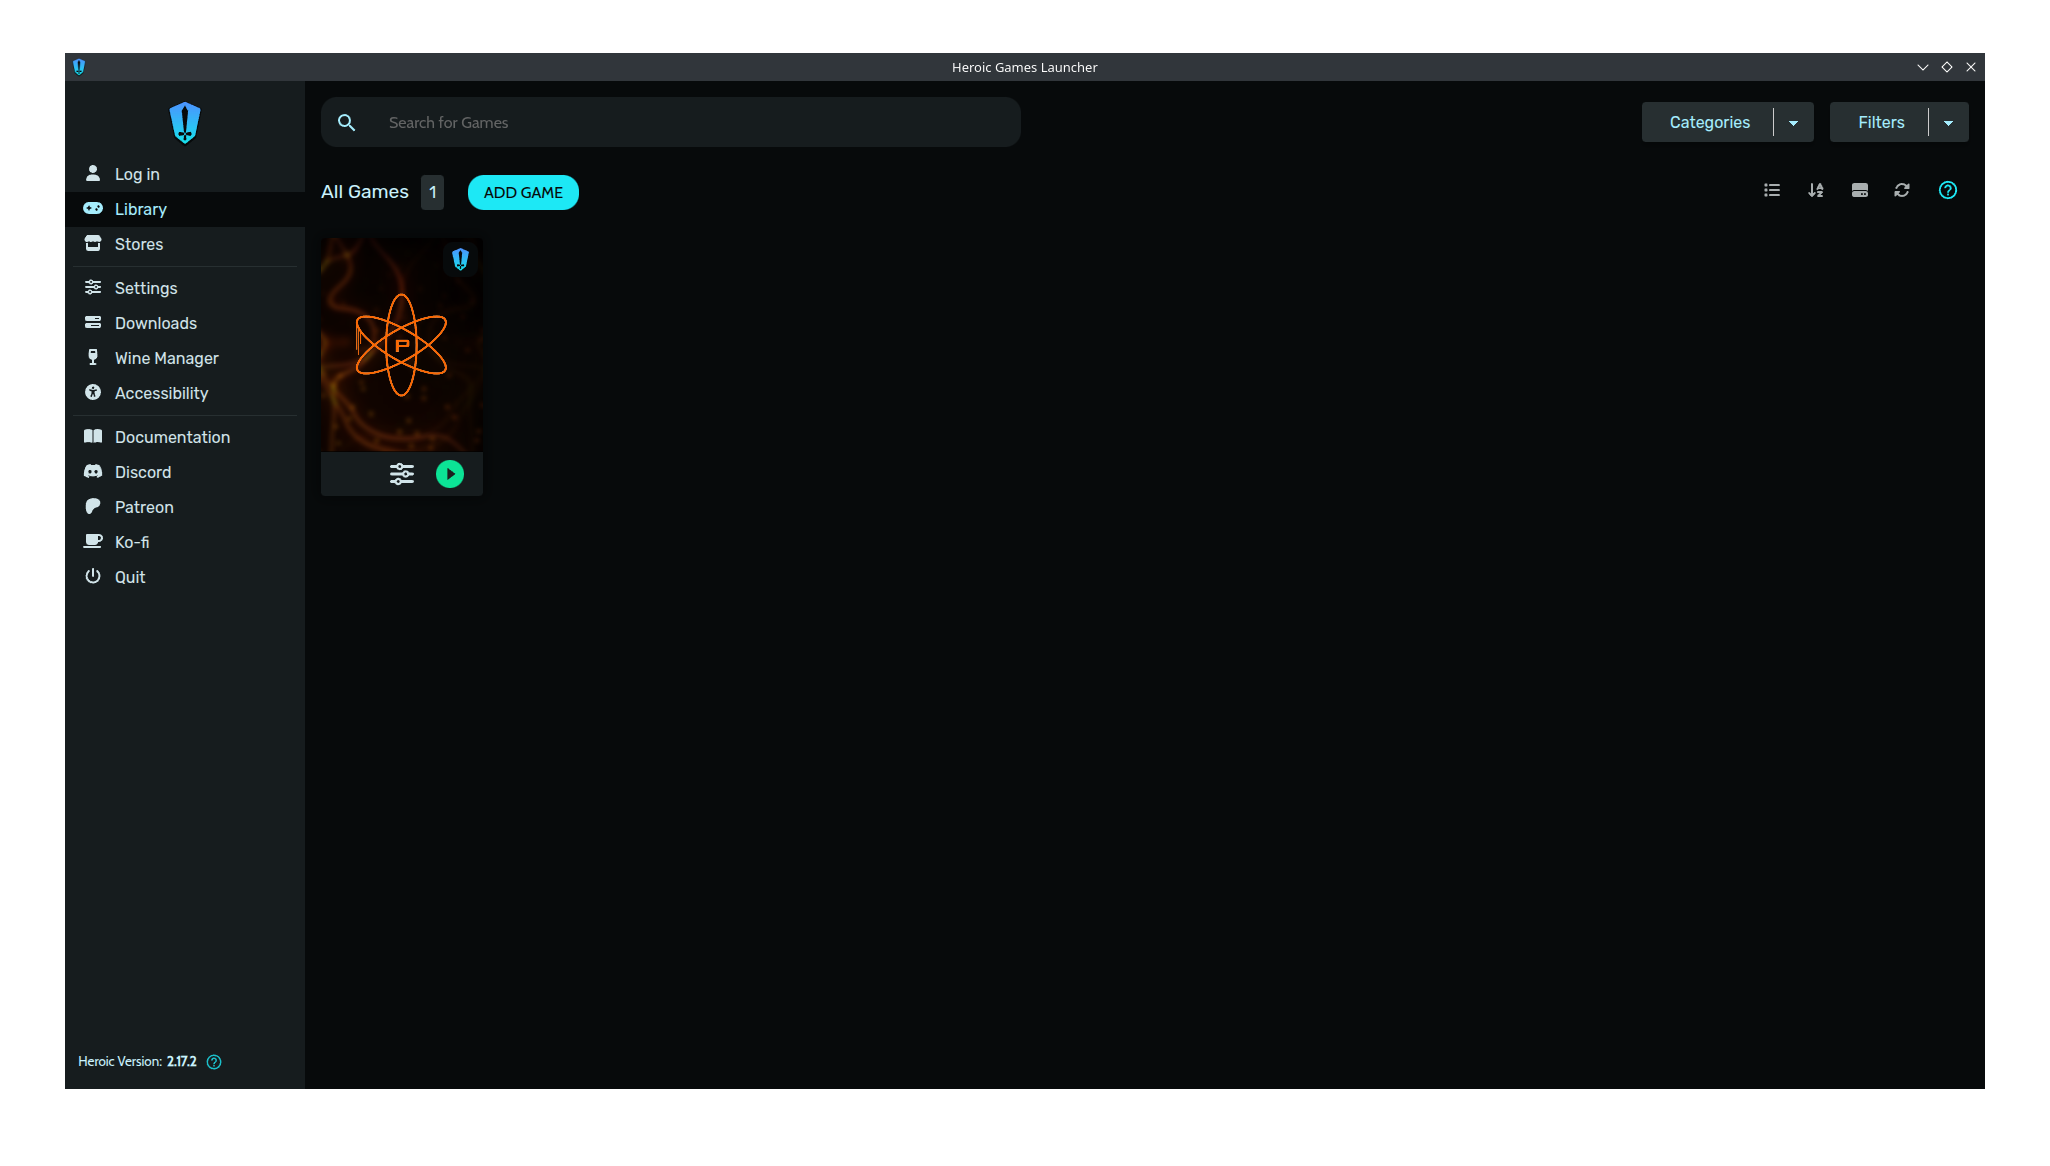Screen dimensions: 2050x1166
Task: Open Accessibility settings
Action: (185, 393)
